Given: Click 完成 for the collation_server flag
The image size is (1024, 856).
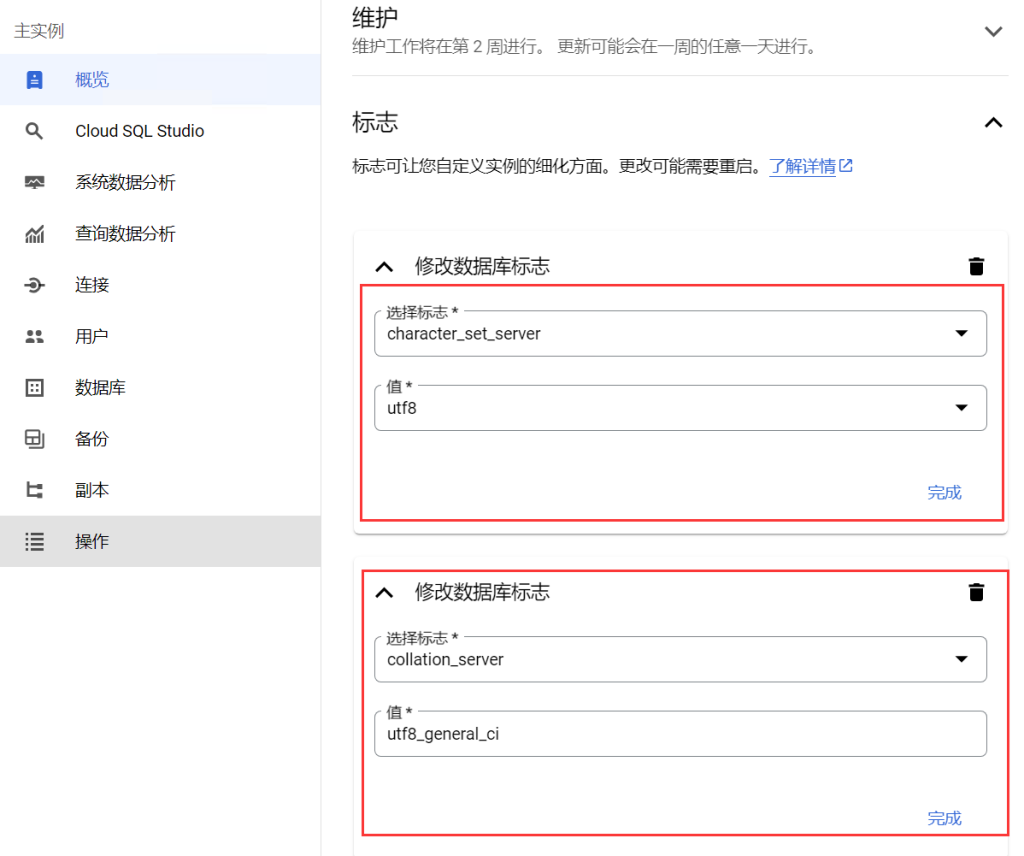Looking at the screenshot, I should [x=944, y=818].
